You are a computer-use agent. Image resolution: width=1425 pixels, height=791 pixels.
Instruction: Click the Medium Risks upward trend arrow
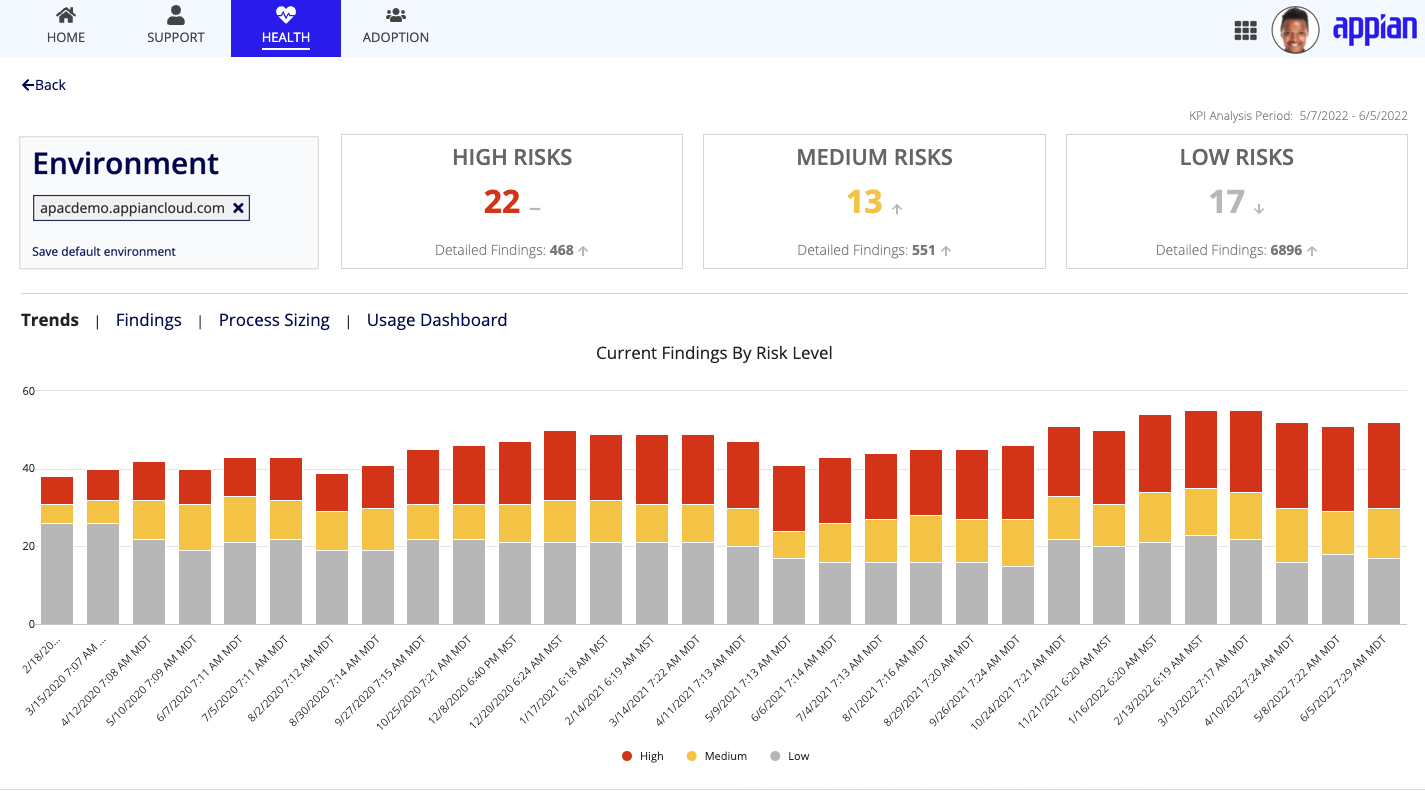(897, 209)
